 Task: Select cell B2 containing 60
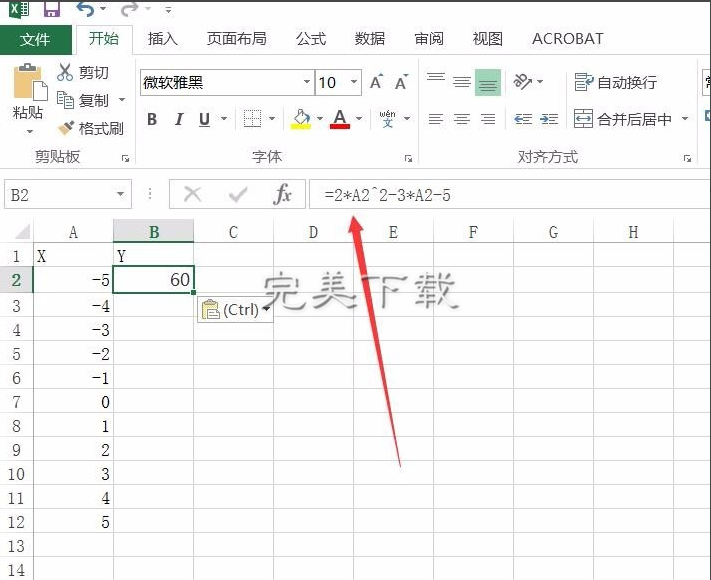pos(154,279)
